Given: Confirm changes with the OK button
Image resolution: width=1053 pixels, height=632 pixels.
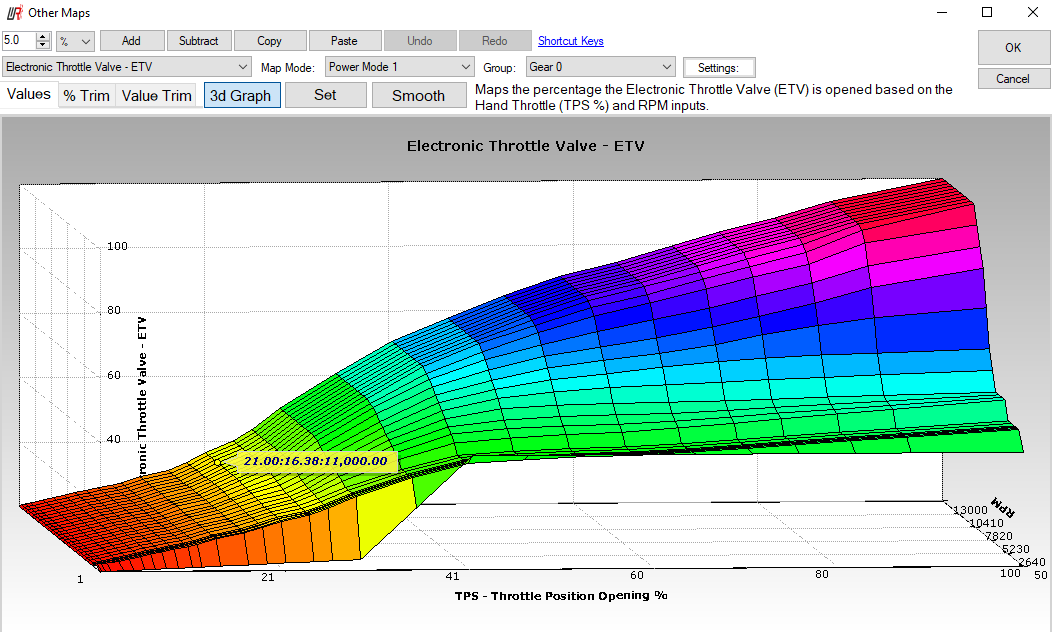Looking at the screenshot, I should click(1012, 47).
